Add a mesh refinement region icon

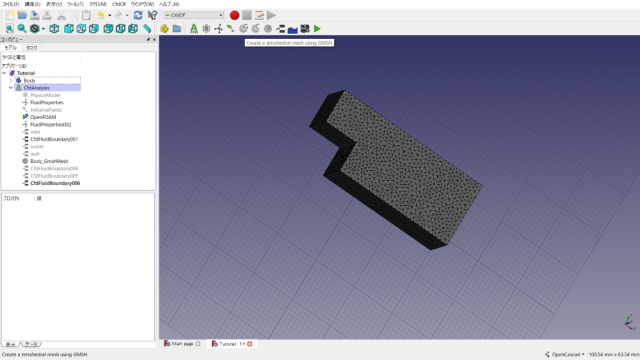268,29
